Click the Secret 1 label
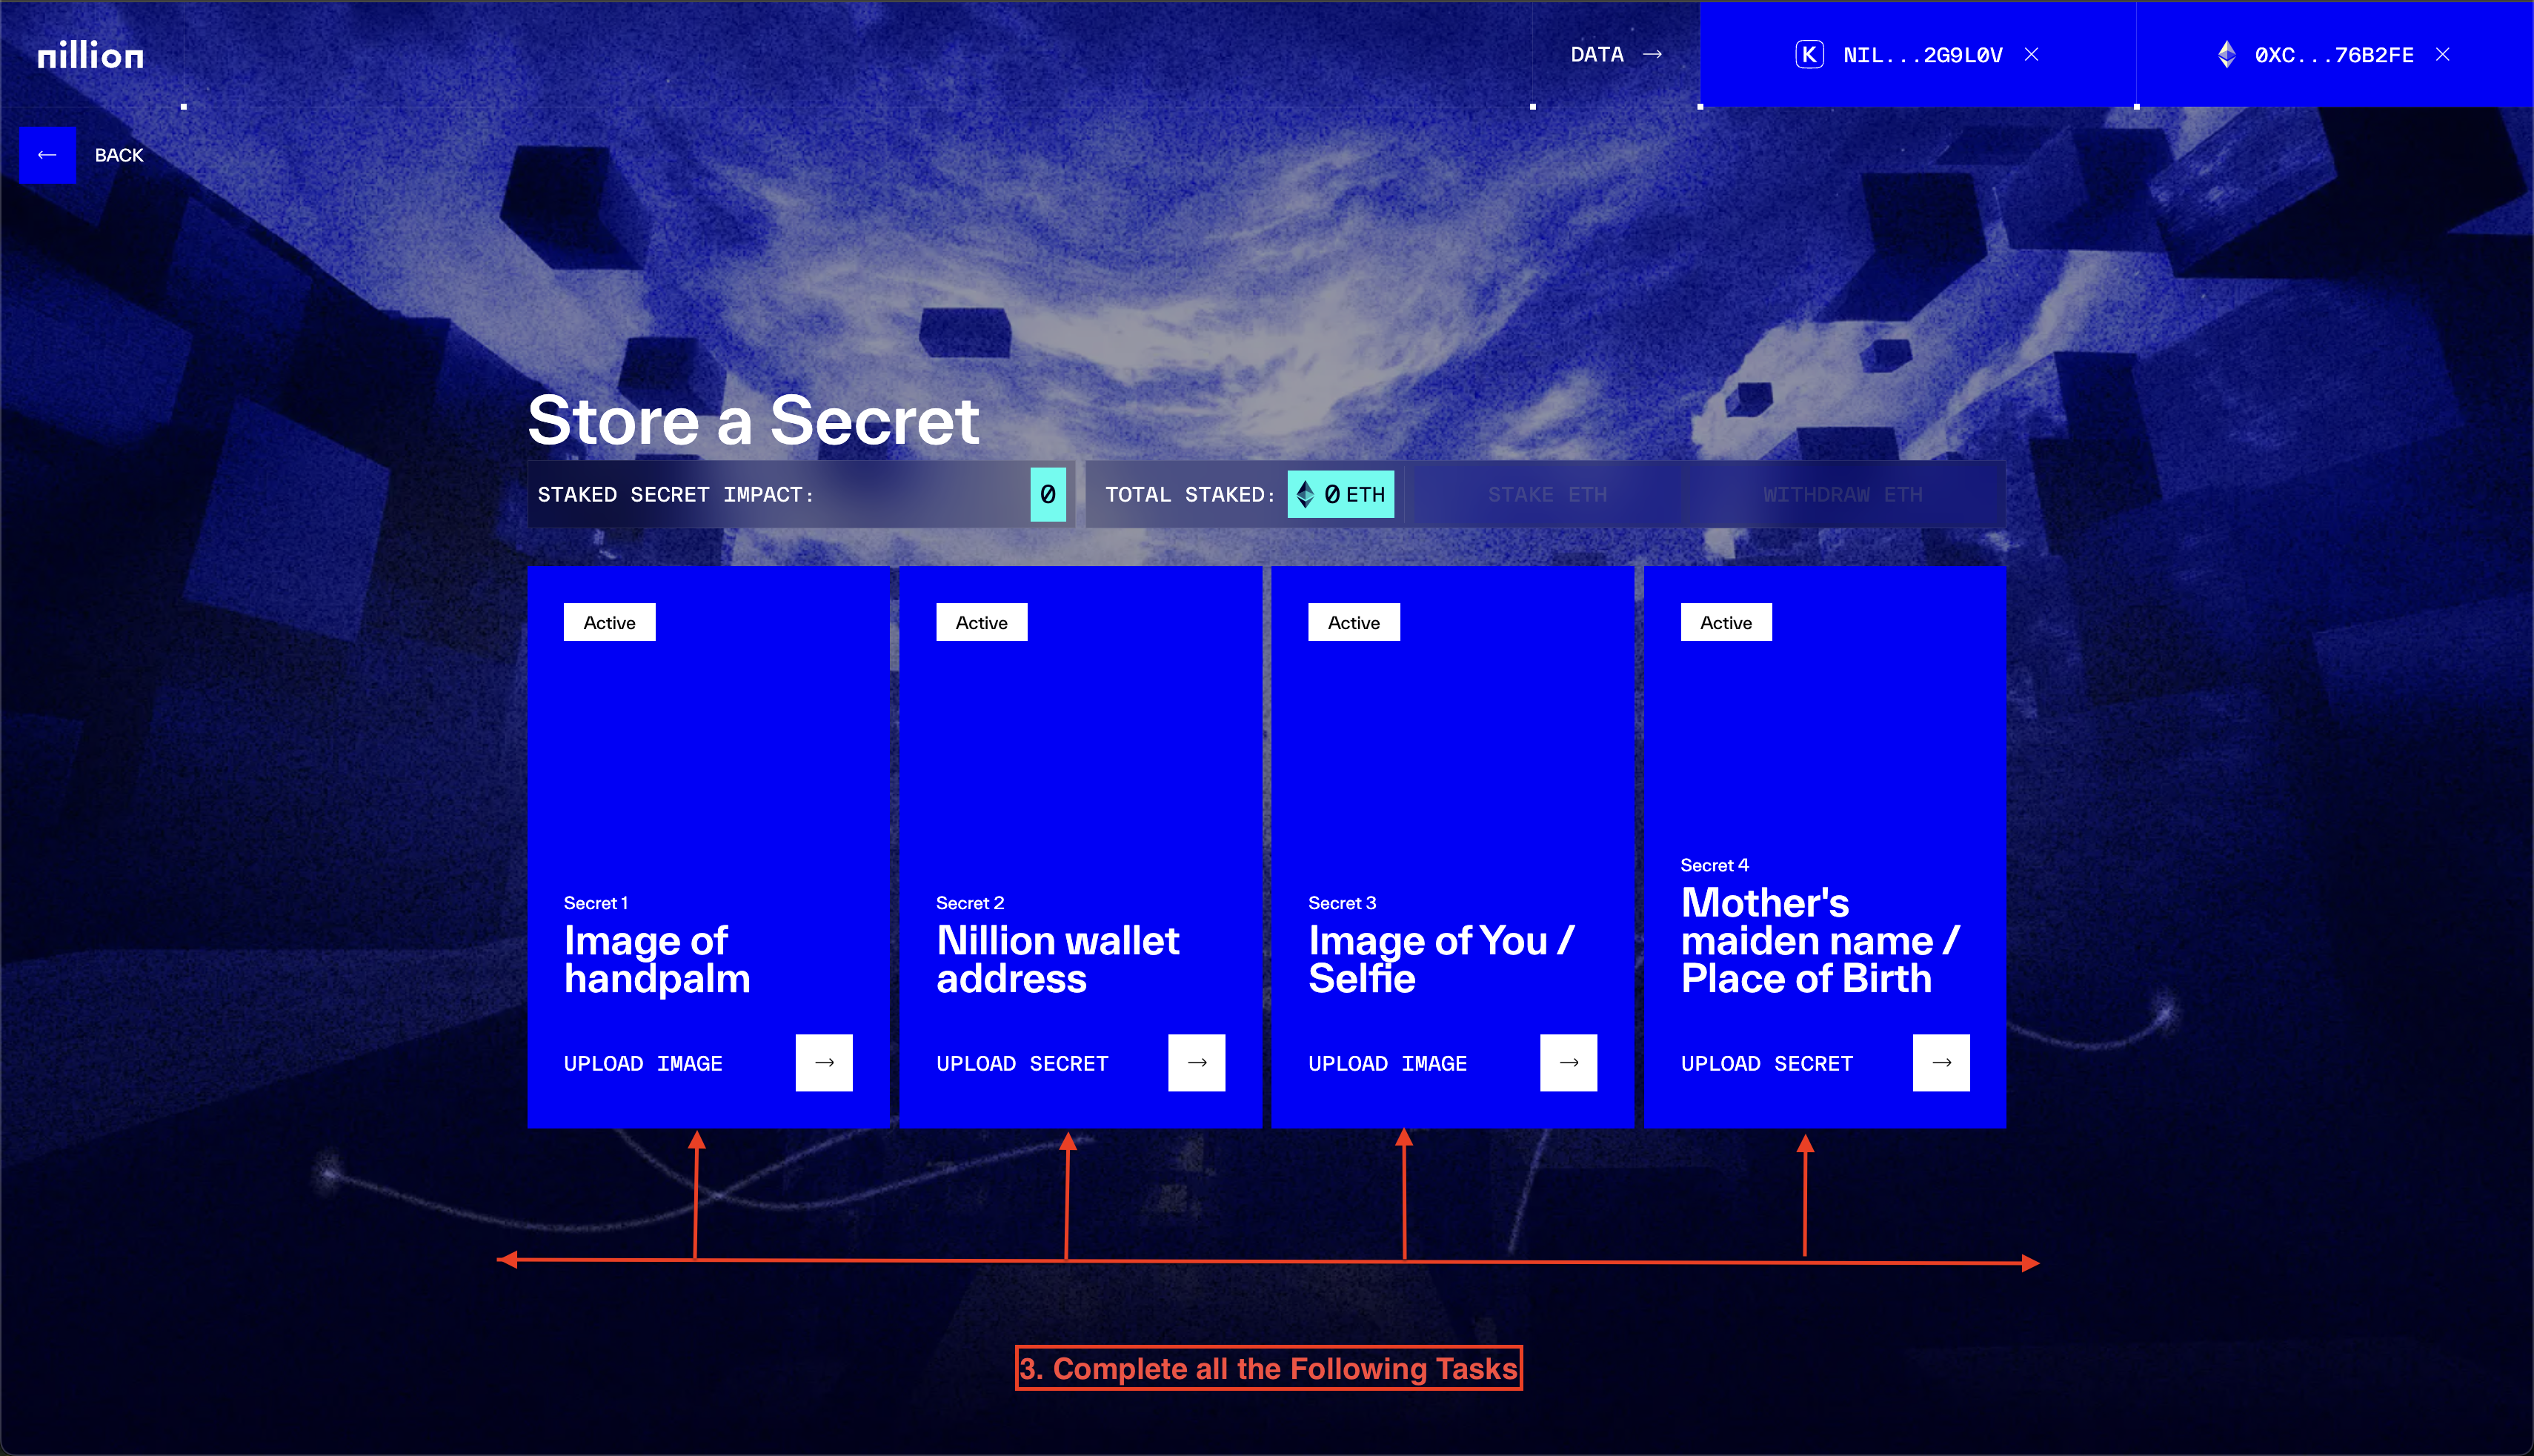The width and height of the screenshot is (2534, 1456). click(596, 903)
